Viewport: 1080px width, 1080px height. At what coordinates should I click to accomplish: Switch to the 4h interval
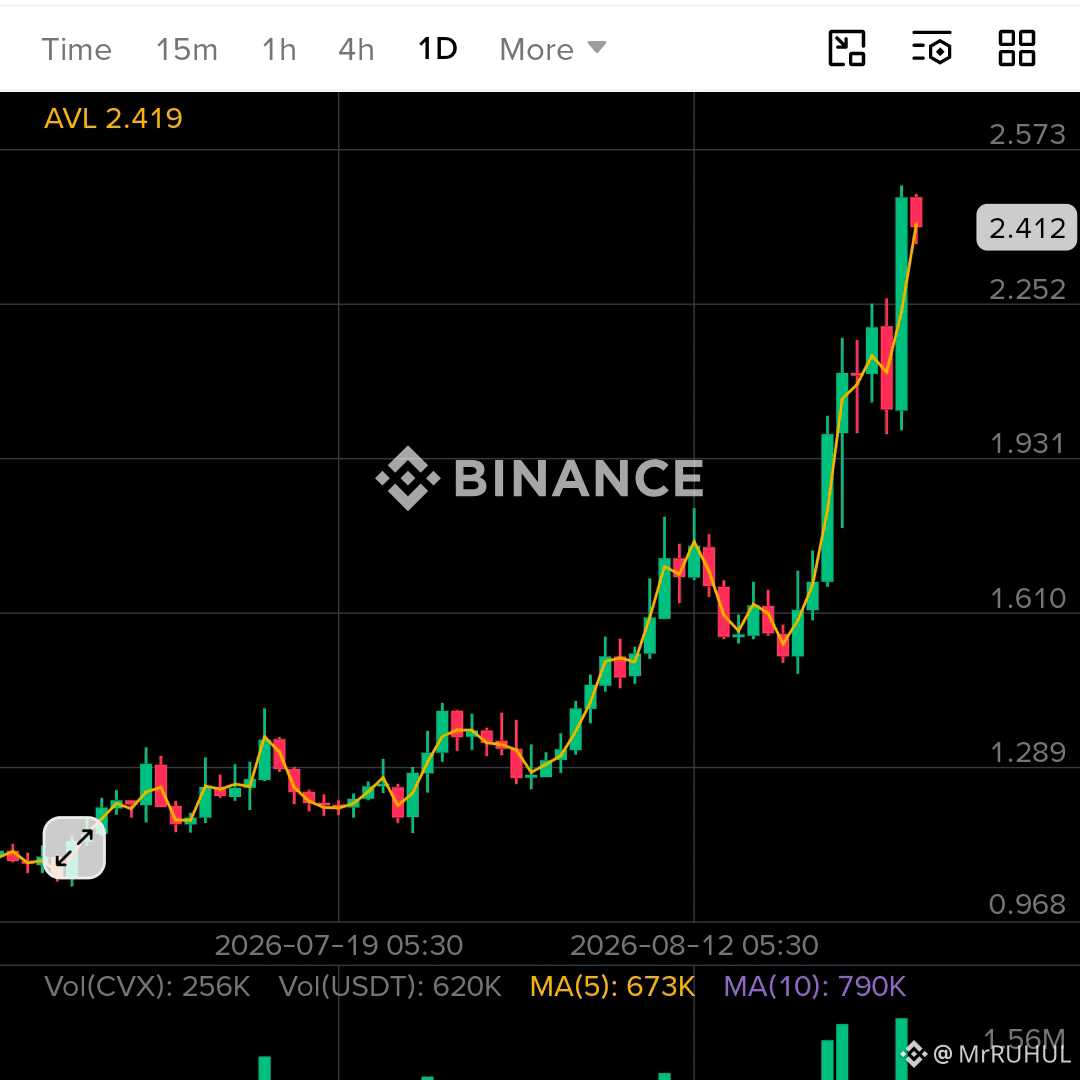tap(356, 50)
